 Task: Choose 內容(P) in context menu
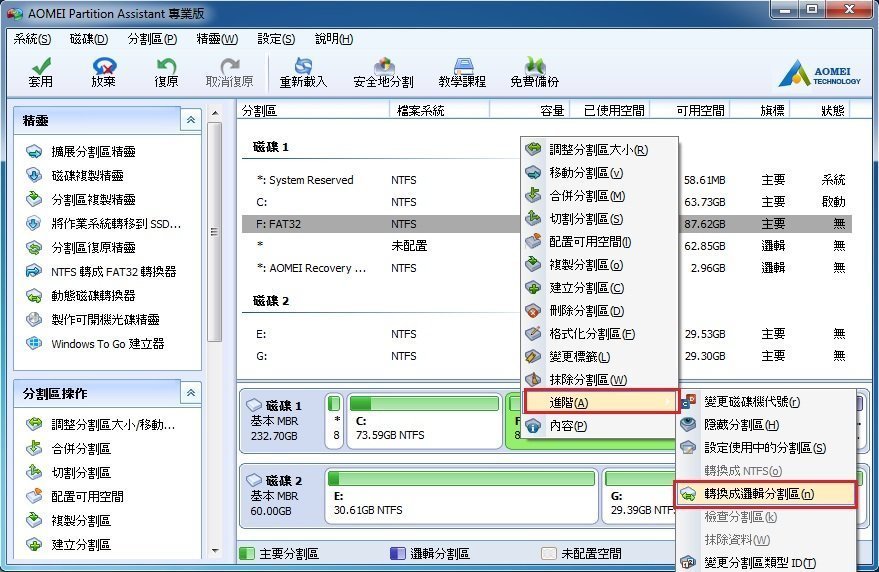[x=599, y=426]
